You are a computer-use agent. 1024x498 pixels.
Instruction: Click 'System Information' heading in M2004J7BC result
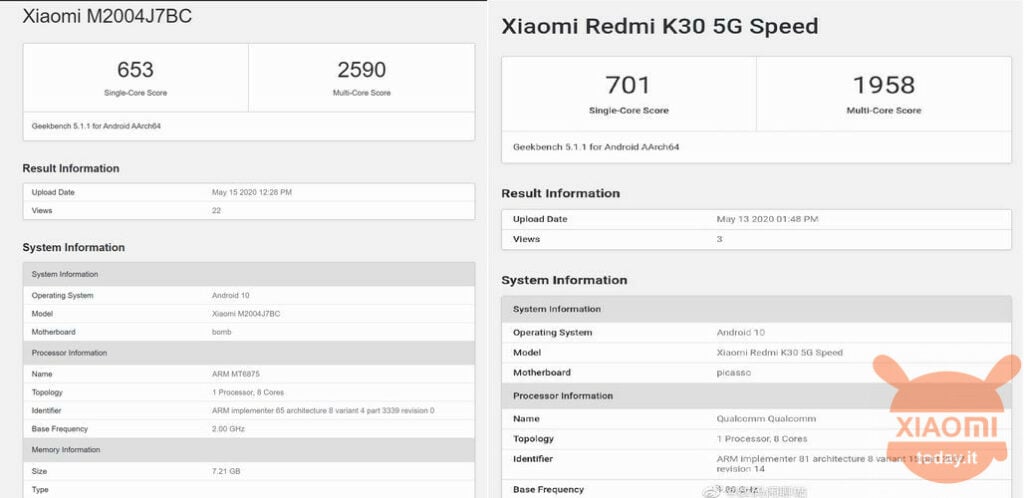click(x=73, y=247)
